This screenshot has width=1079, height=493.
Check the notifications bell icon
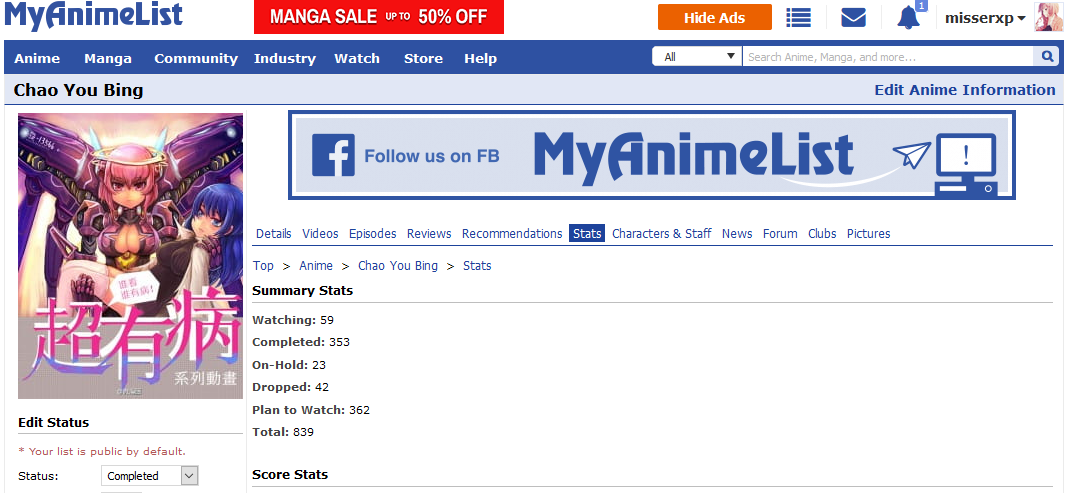pyautogui.click(x=908, y=17)
